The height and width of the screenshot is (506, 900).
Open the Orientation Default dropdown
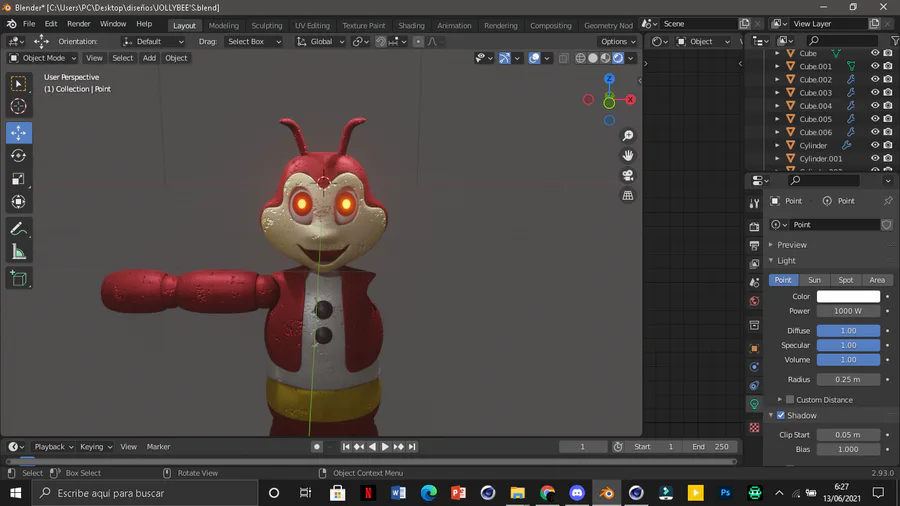point(153,41)
